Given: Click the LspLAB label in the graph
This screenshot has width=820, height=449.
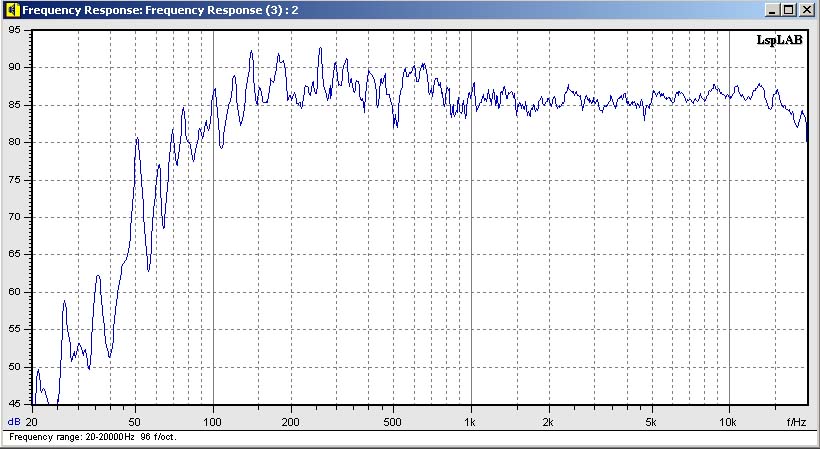Looking at the screenshot, I should 779,40.
